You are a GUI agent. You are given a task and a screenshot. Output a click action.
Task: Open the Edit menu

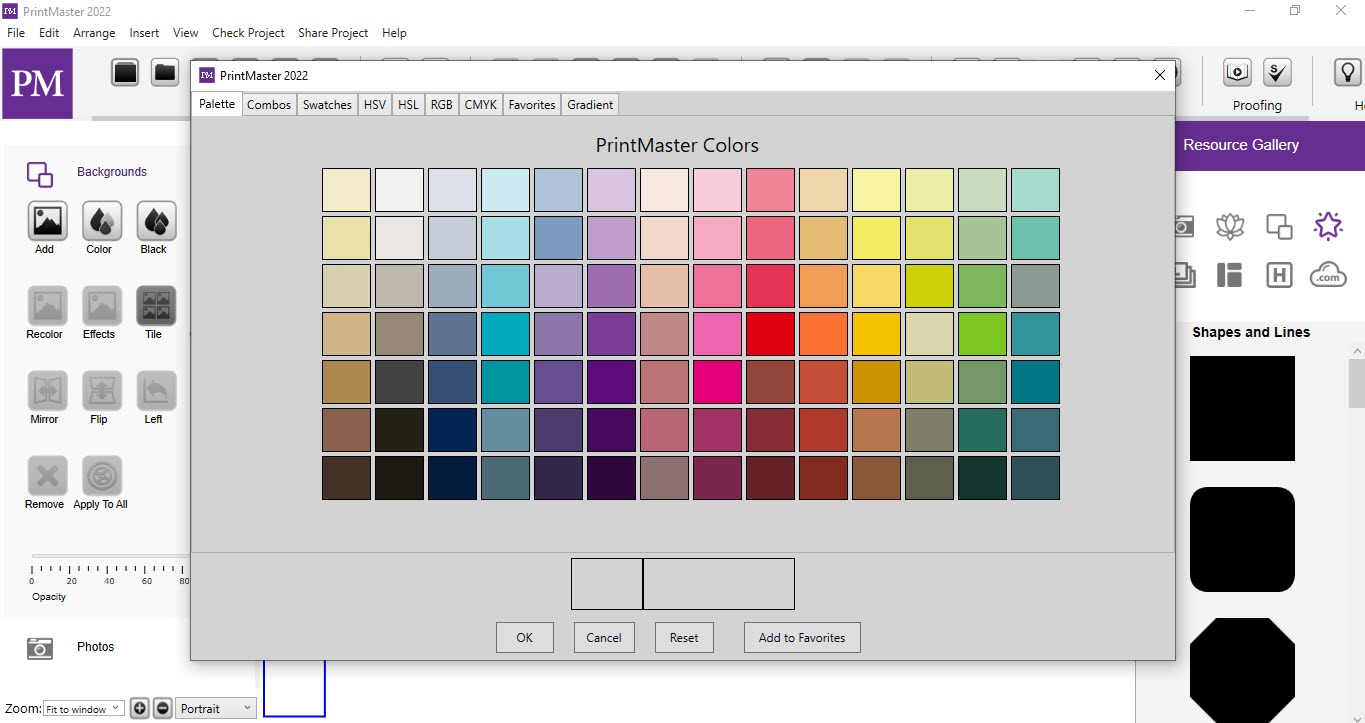[49, 33]
